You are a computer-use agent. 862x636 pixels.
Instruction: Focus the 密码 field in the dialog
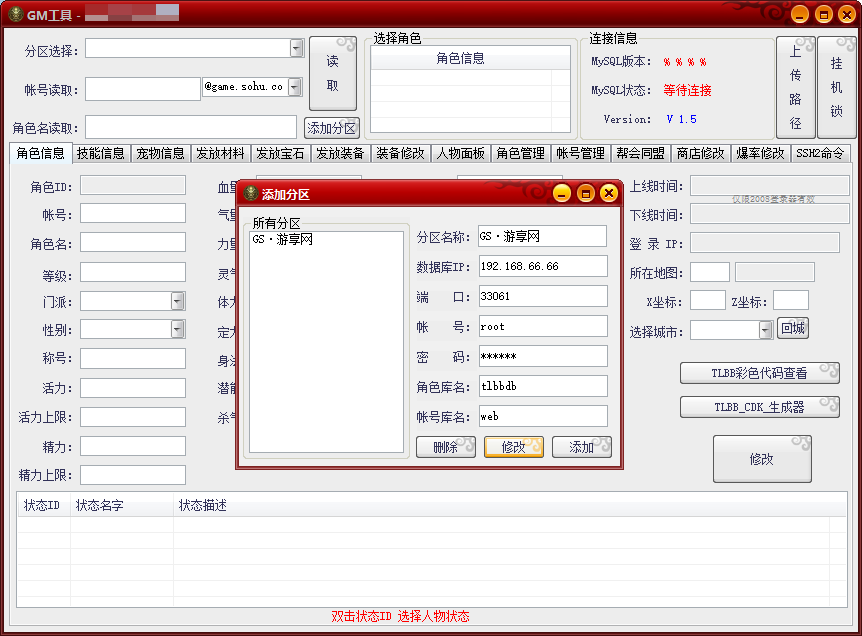tap(542, 356)
